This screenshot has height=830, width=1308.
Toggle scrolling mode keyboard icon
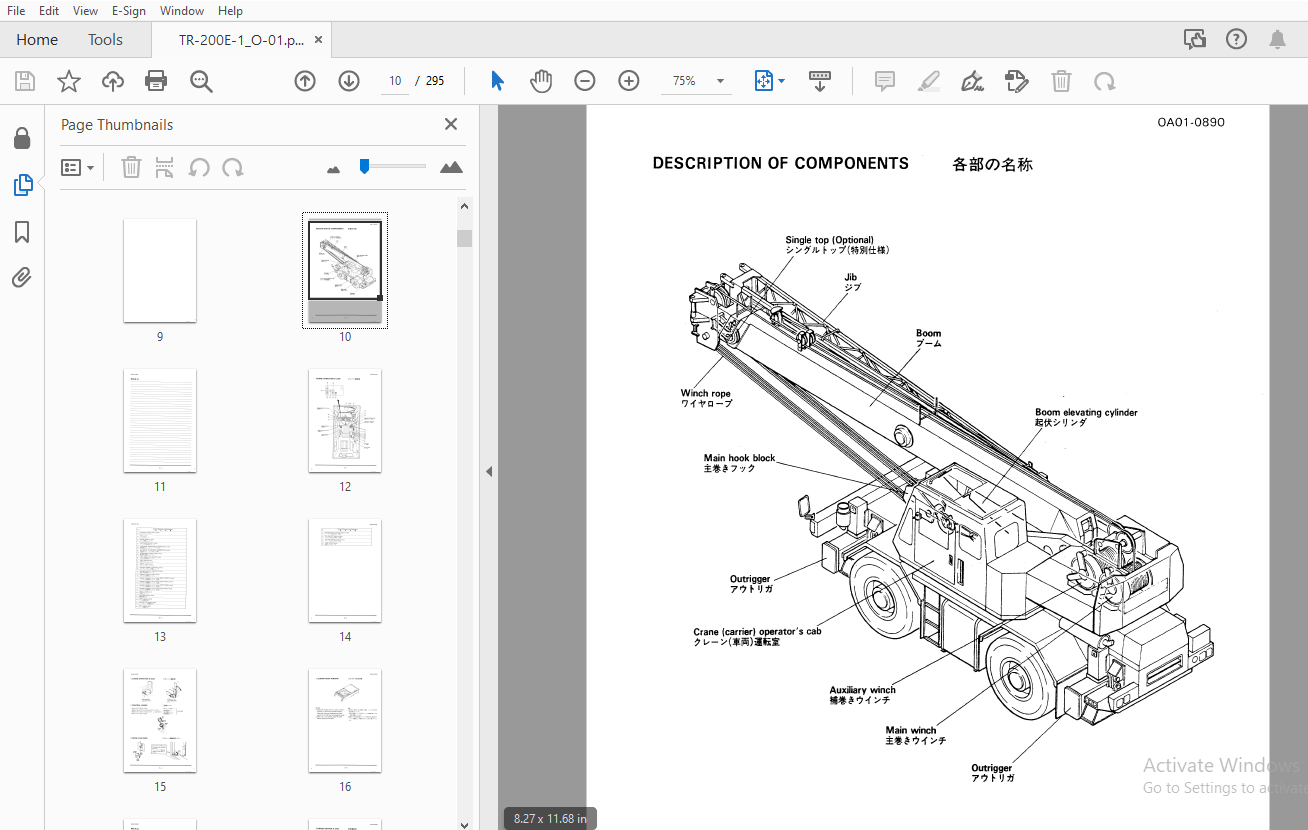820,81
